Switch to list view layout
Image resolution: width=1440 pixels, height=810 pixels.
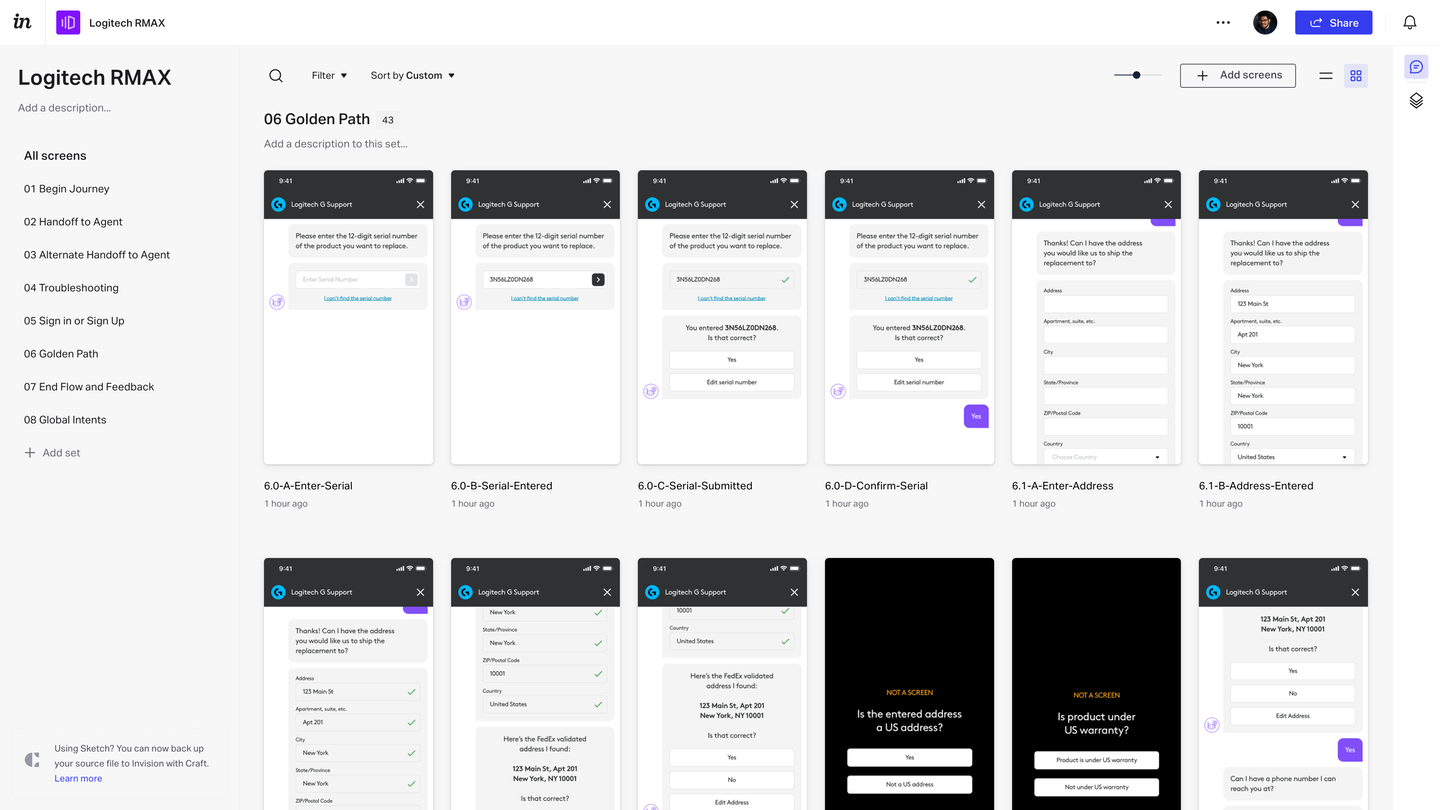(x=1326, y=76)
